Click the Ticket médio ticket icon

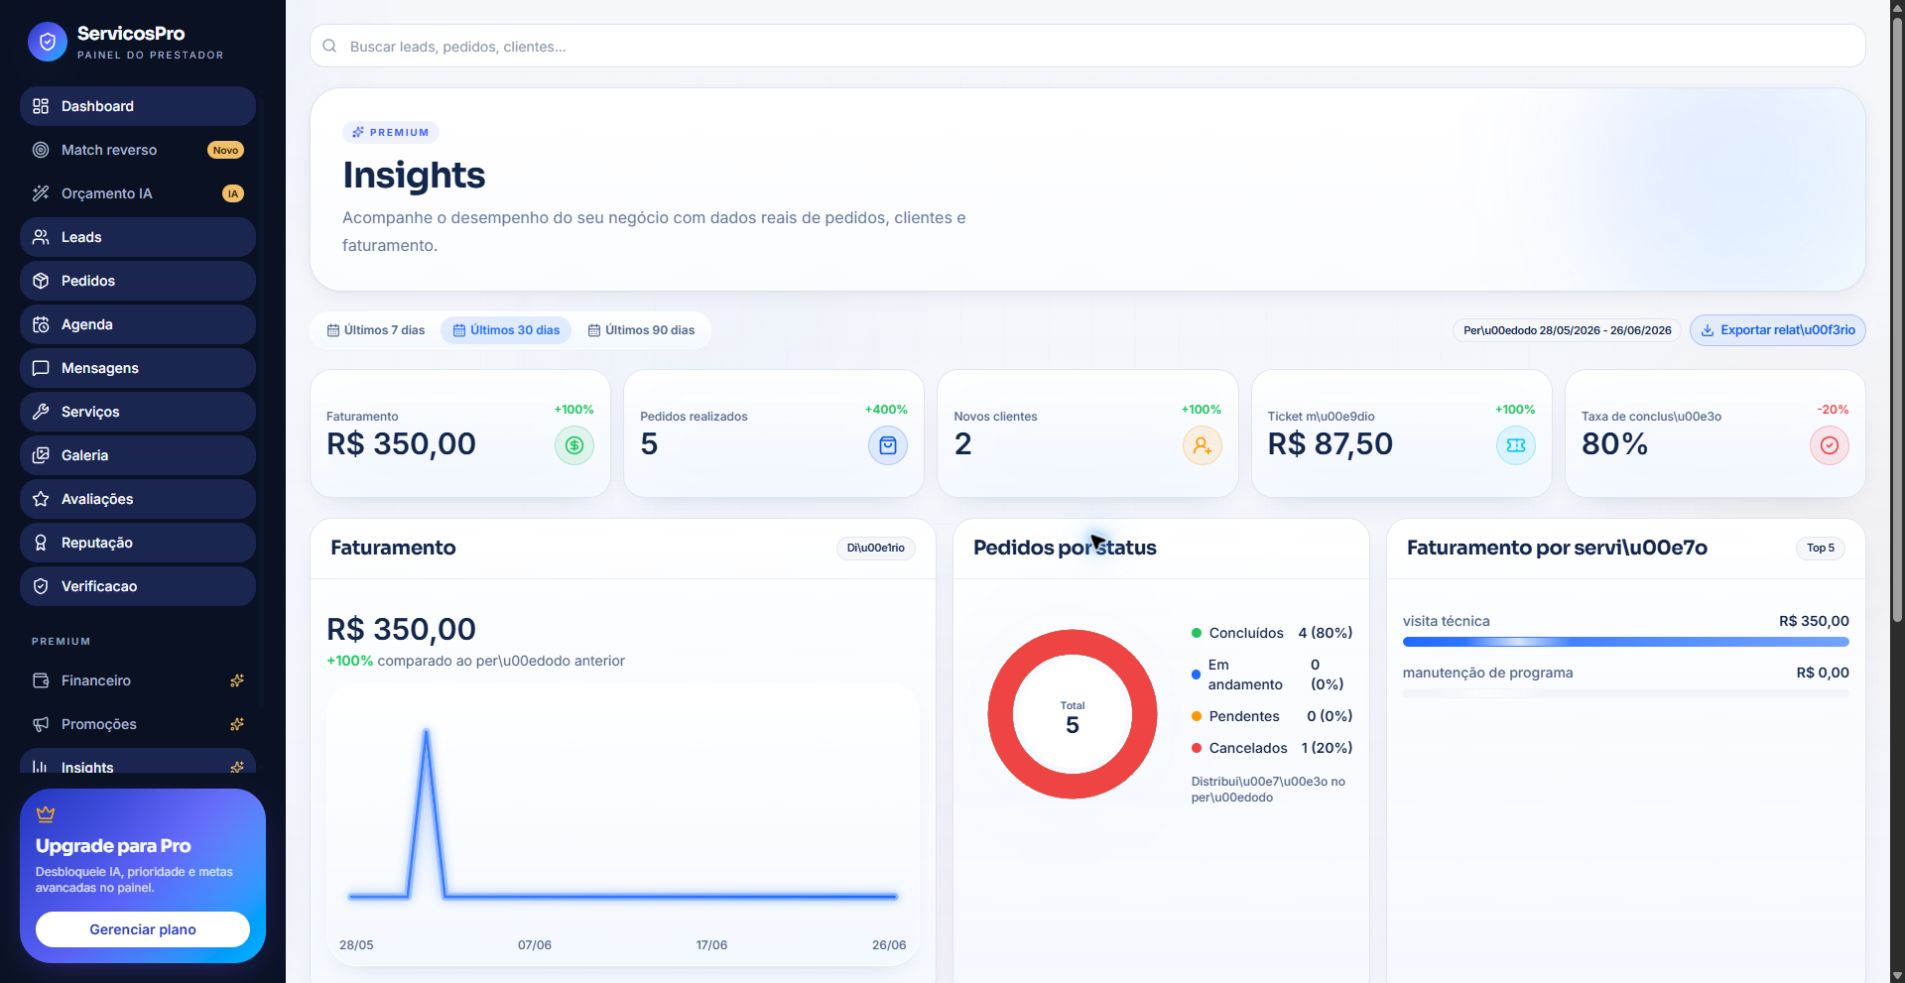tap(1516, 445)
